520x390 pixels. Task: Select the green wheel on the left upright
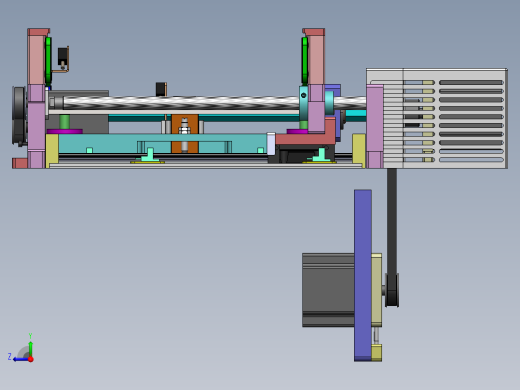(x=48, y=60)
